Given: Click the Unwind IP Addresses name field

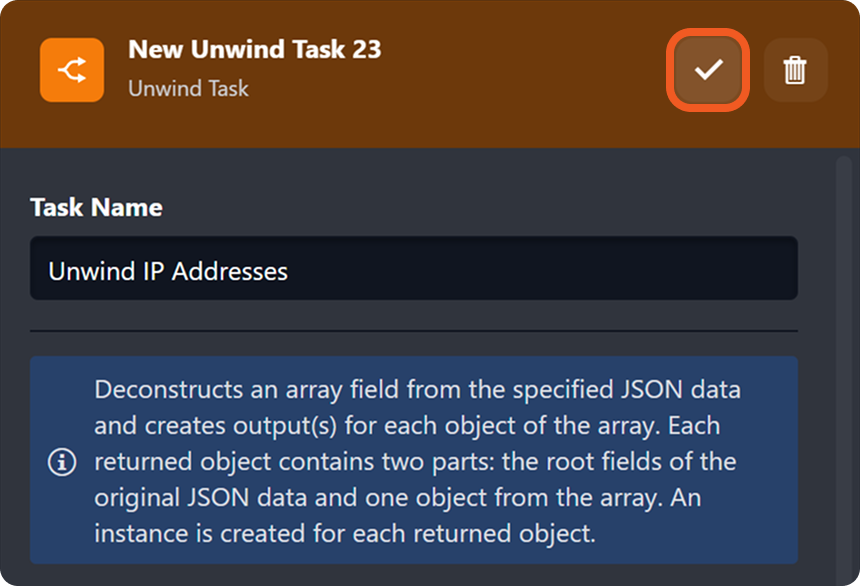Looking at the screenshot, I should [413, 268].
